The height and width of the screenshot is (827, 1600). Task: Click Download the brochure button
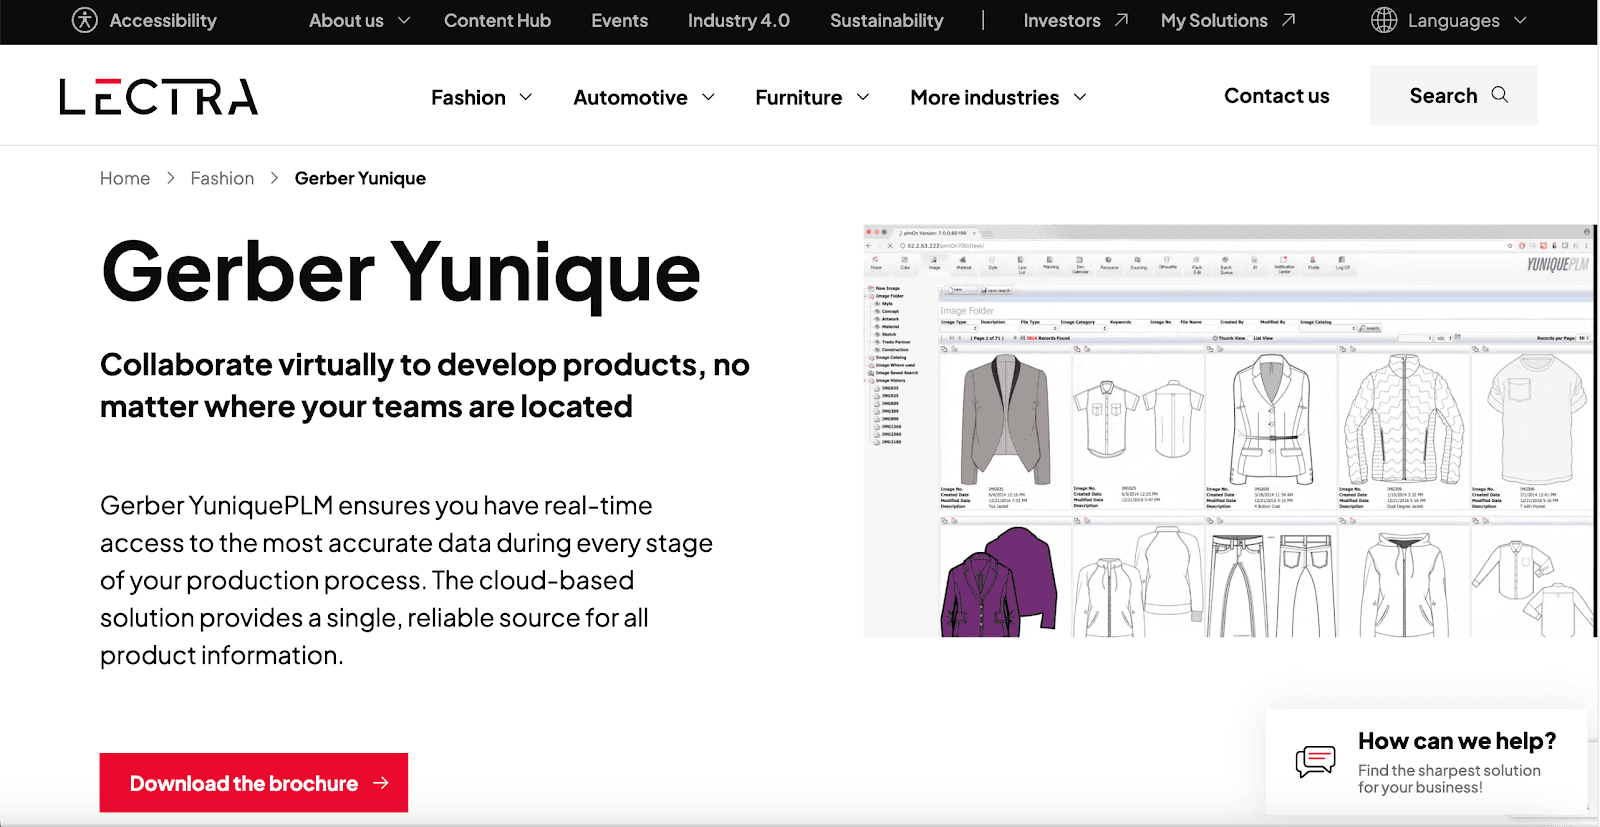tap(254, 783)
